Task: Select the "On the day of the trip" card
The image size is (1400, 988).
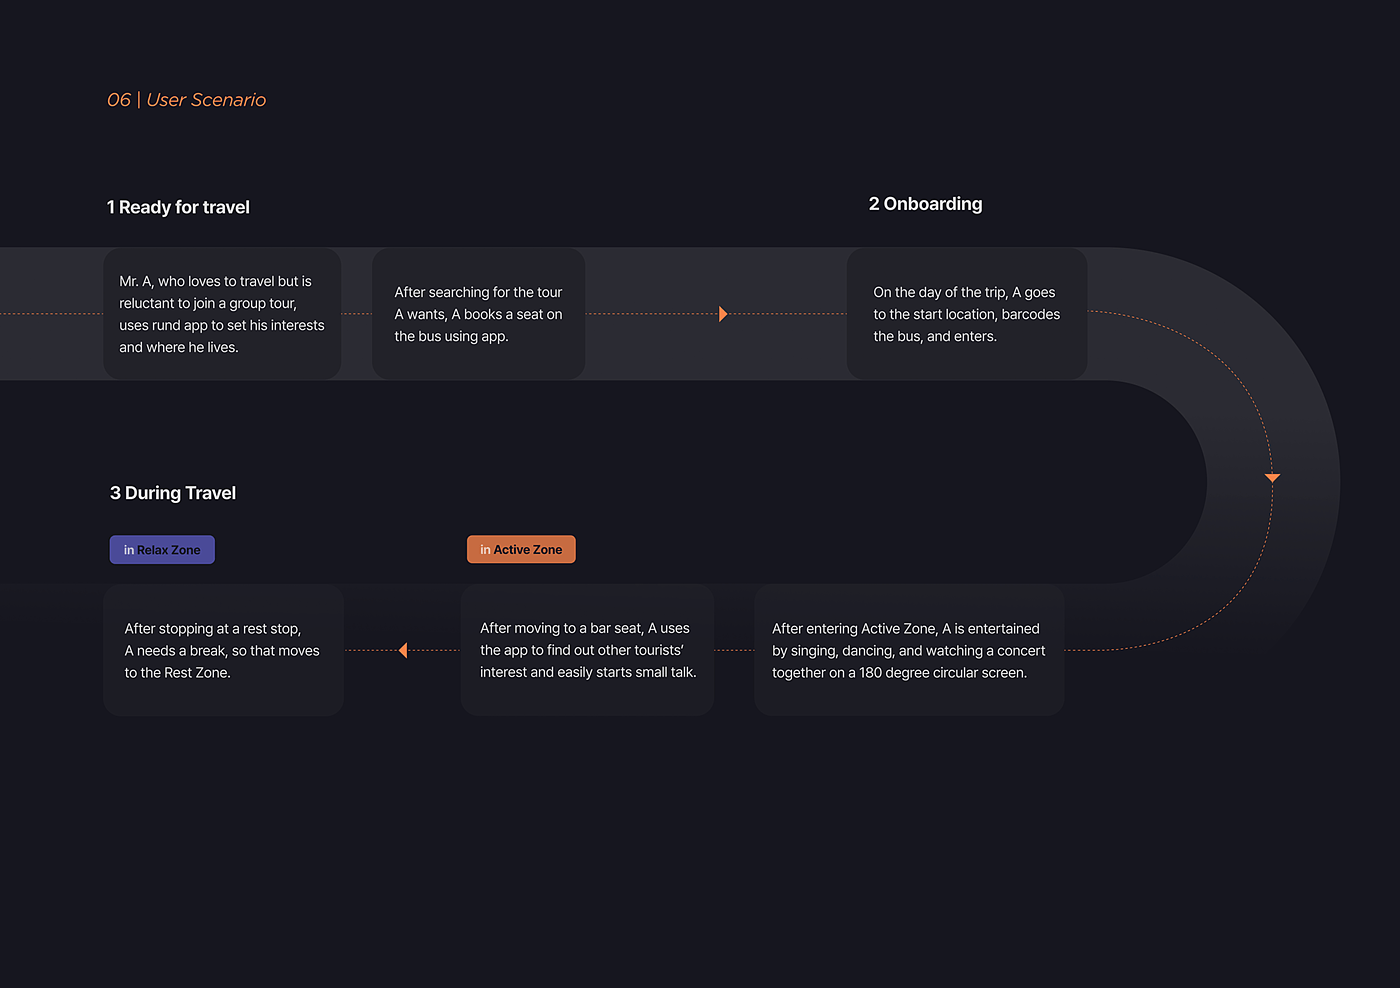Action: click(966, 314)
